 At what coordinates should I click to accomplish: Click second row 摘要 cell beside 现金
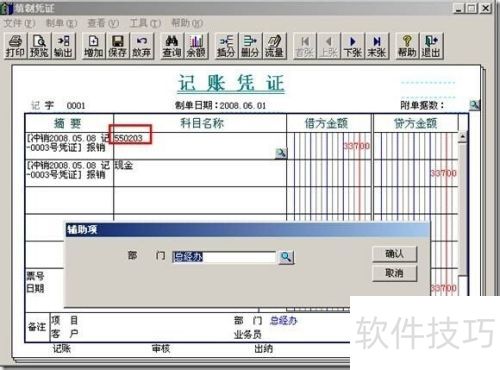coord(69,173)
